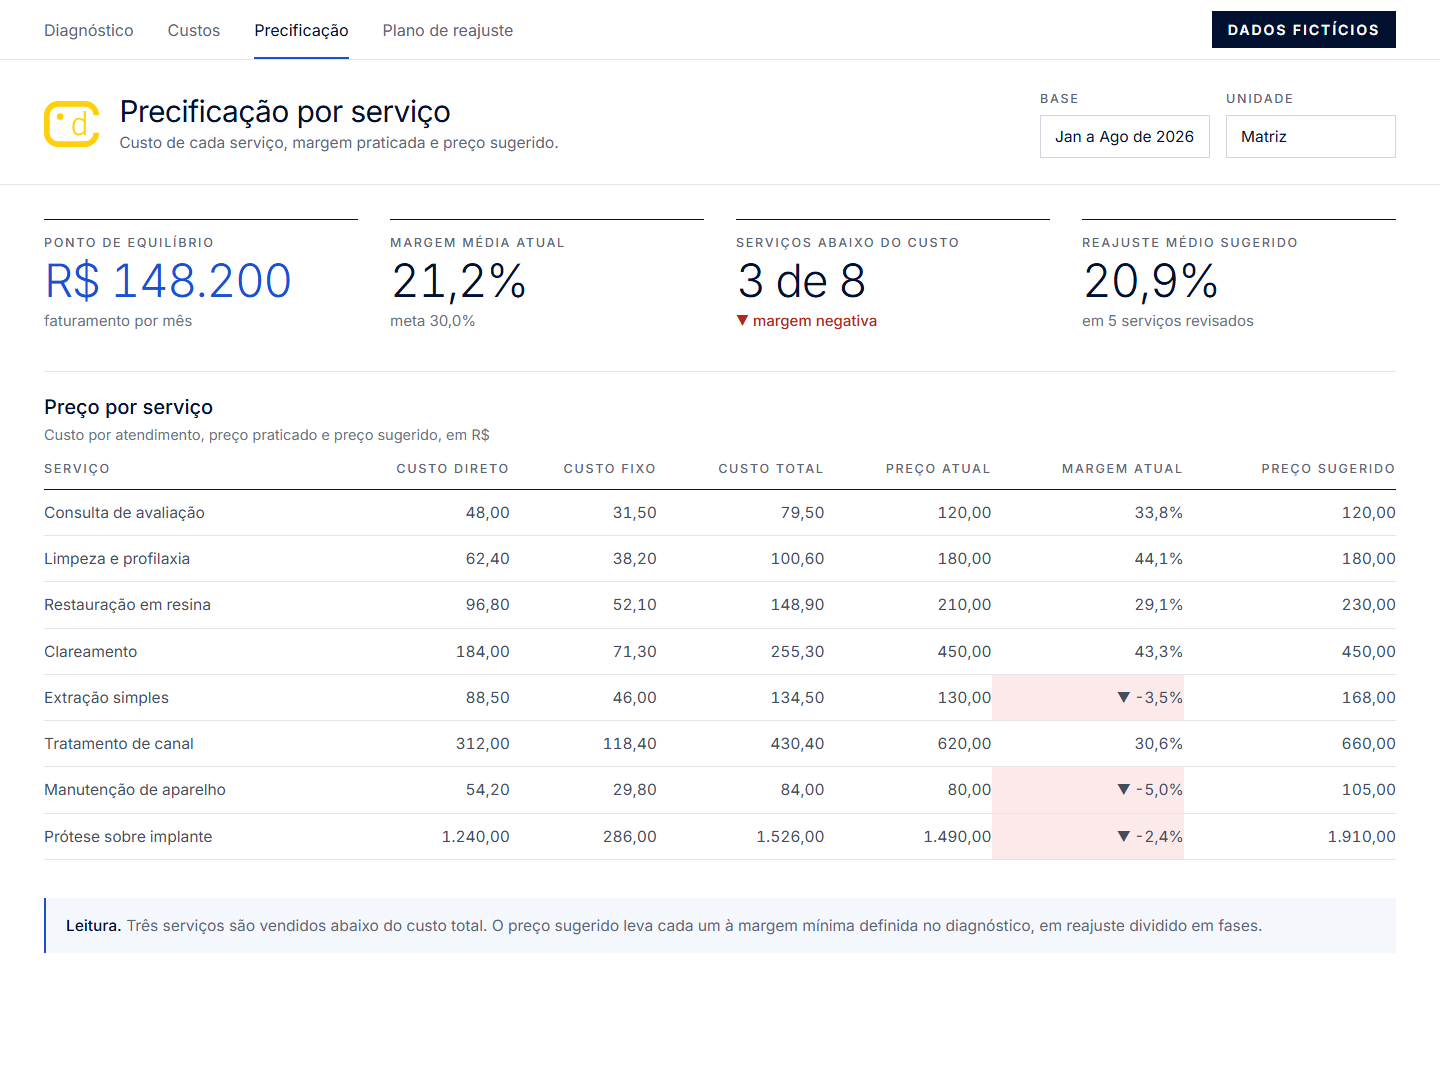Image resolution: width=1440 pixels, height=1080 pixels.
Task: Open the Base period dropdown Jan a Ago de 2026
Action: click(x=1125, y=137)
